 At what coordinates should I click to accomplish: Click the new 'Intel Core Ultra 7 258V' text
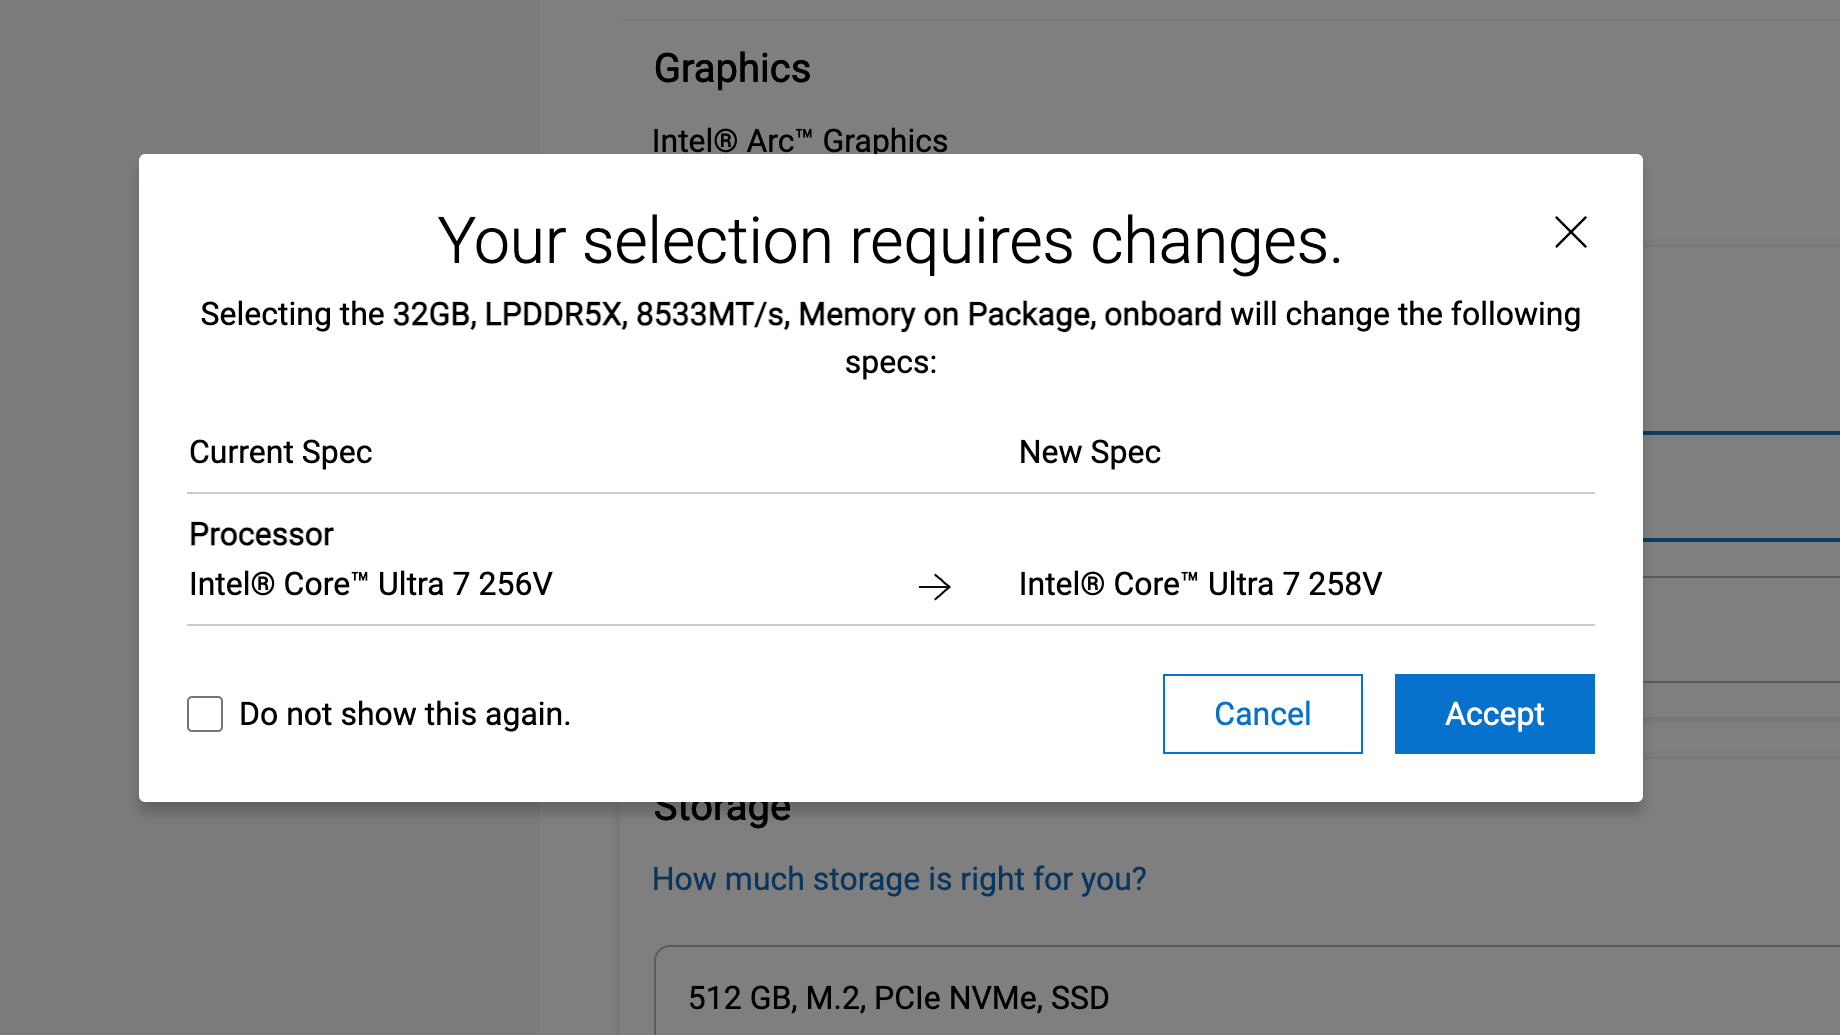[1200, 584]
